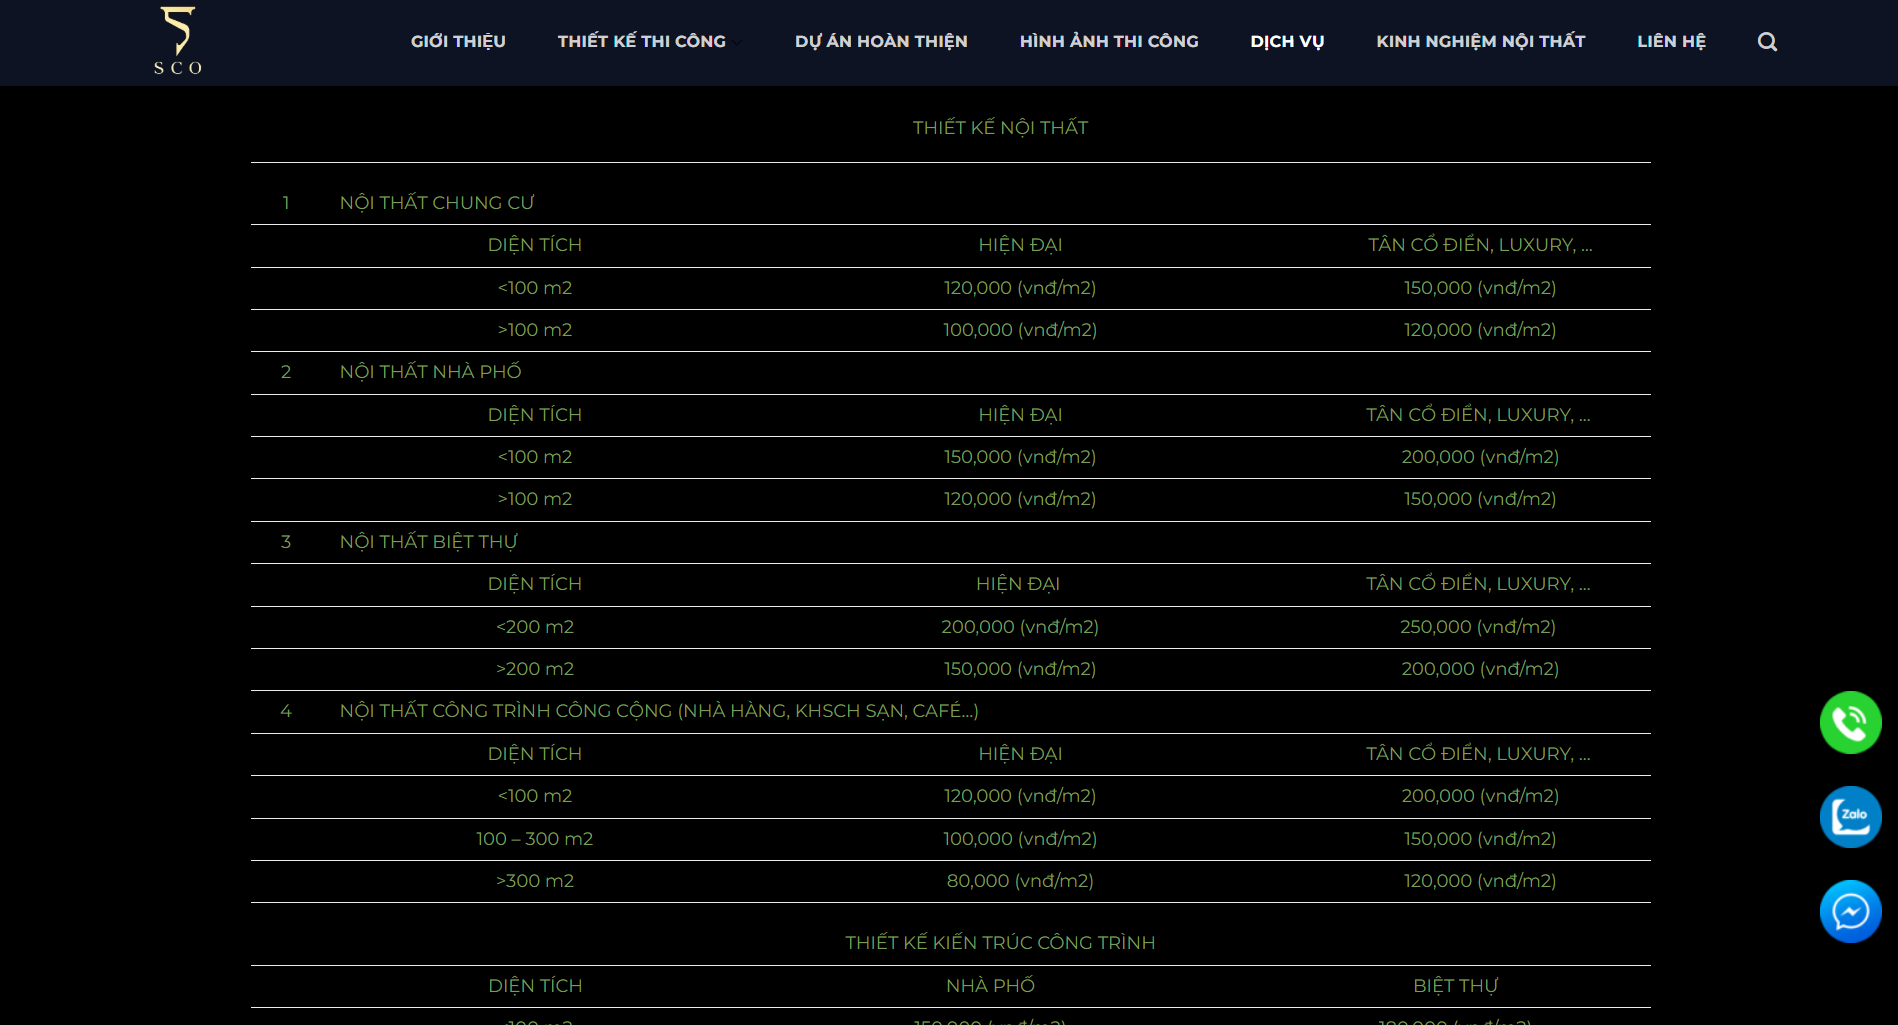
Task: Click the Thiết Kế Kiến Trúc Công Trình title
Action: pos(1000,943)
